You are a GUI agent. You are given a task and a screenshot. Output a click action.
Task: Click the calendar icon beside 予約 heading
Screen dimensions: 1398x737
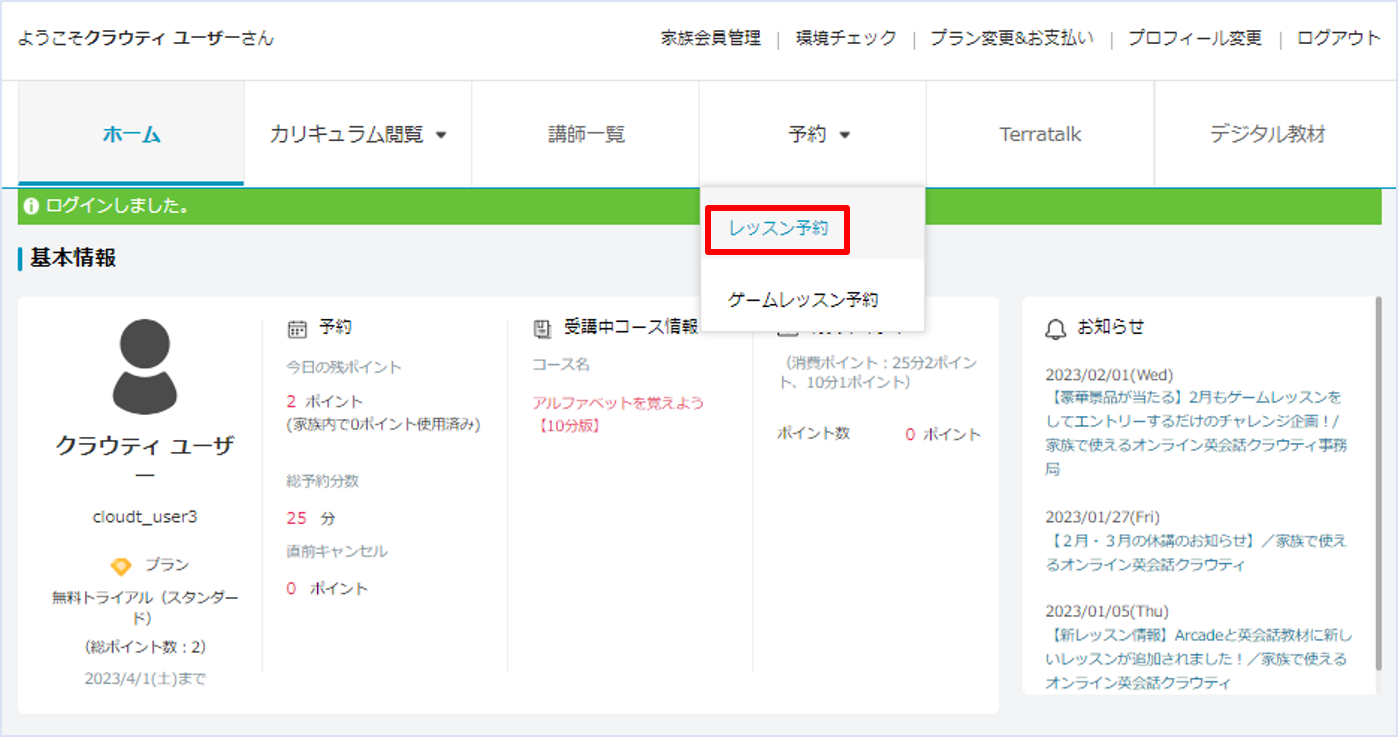297,328
